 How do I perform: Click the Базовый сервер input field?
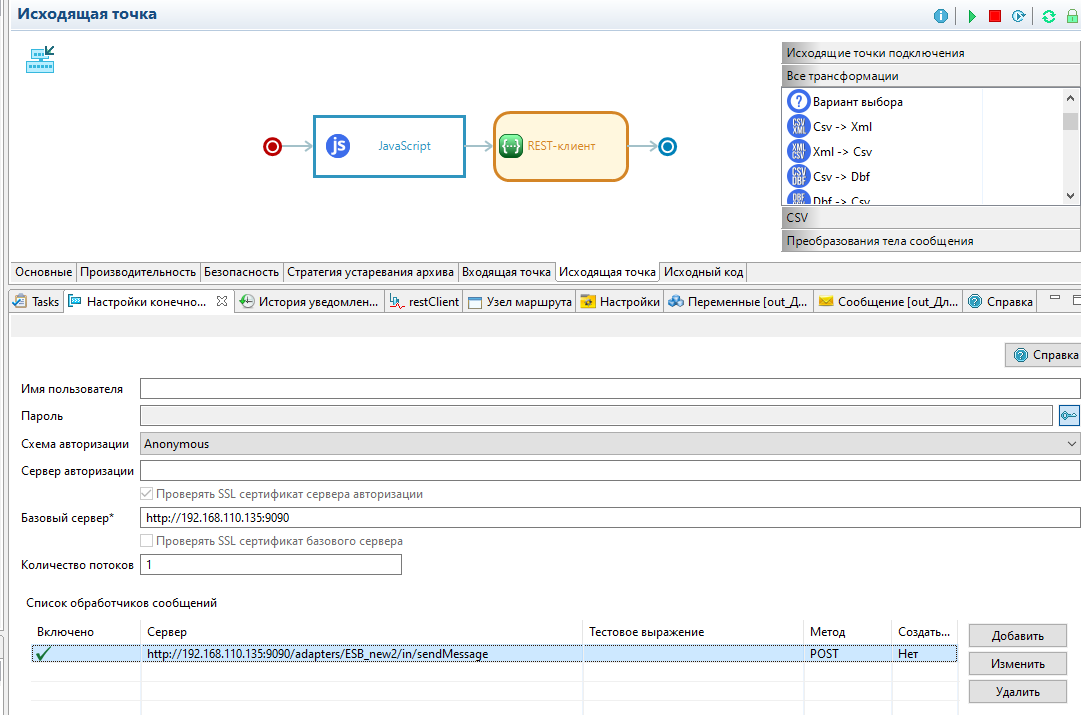[x=609, y=518]
